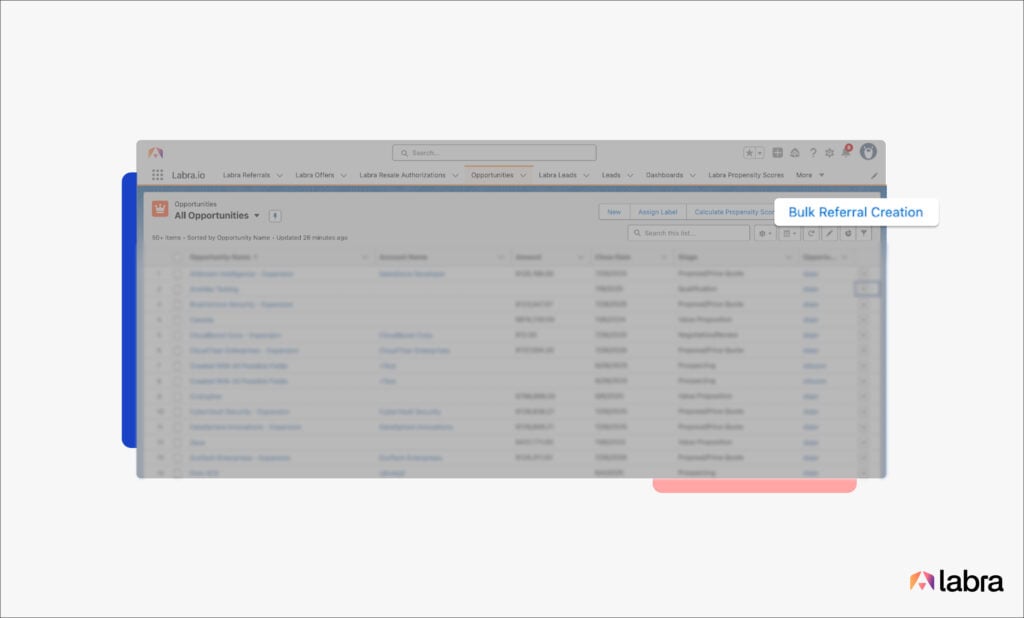
Task: Open the Labra Propensity Scores tab
Action: [746, 175]
